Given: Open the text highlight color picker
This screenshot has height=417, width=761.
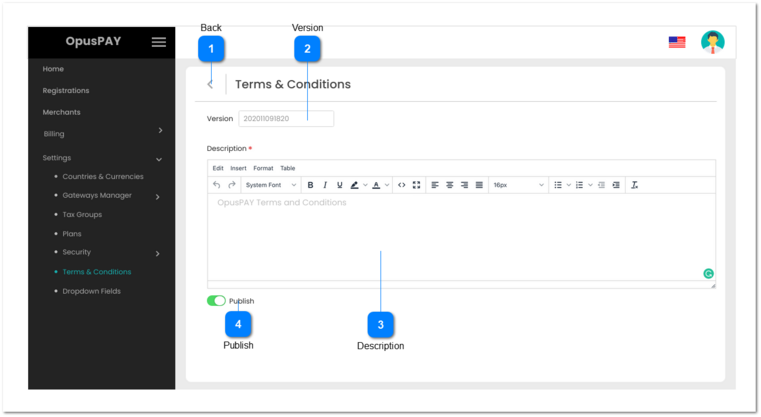Looking at the screenshot, I should 356,185.
